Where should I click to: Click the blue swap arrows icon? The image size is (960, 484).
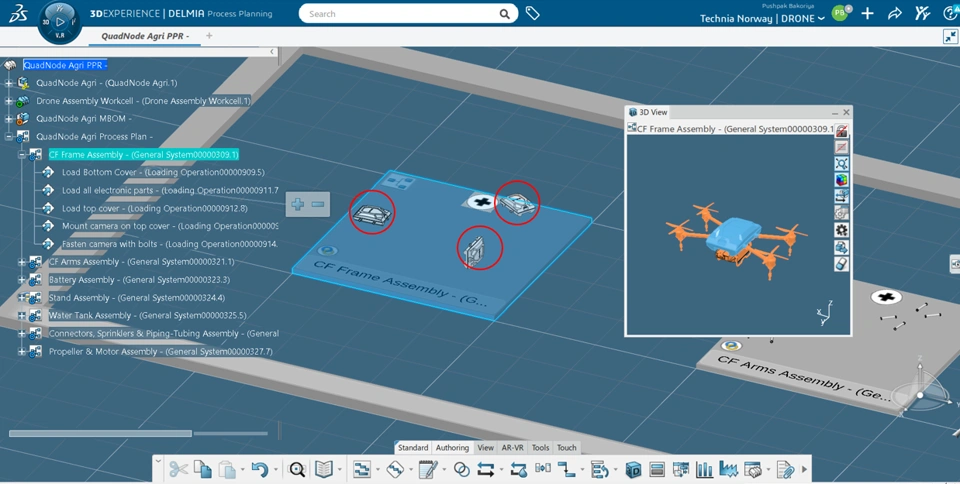(x=486, y=469)
